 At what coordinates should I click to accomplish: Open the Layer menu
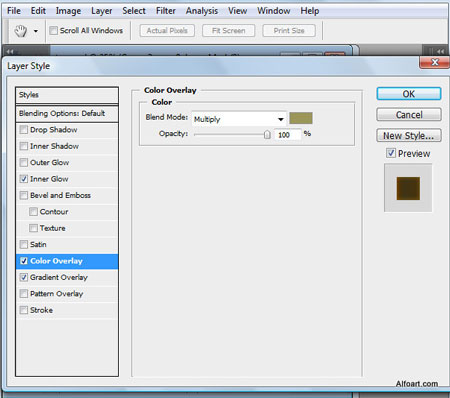tap(102, 11)
